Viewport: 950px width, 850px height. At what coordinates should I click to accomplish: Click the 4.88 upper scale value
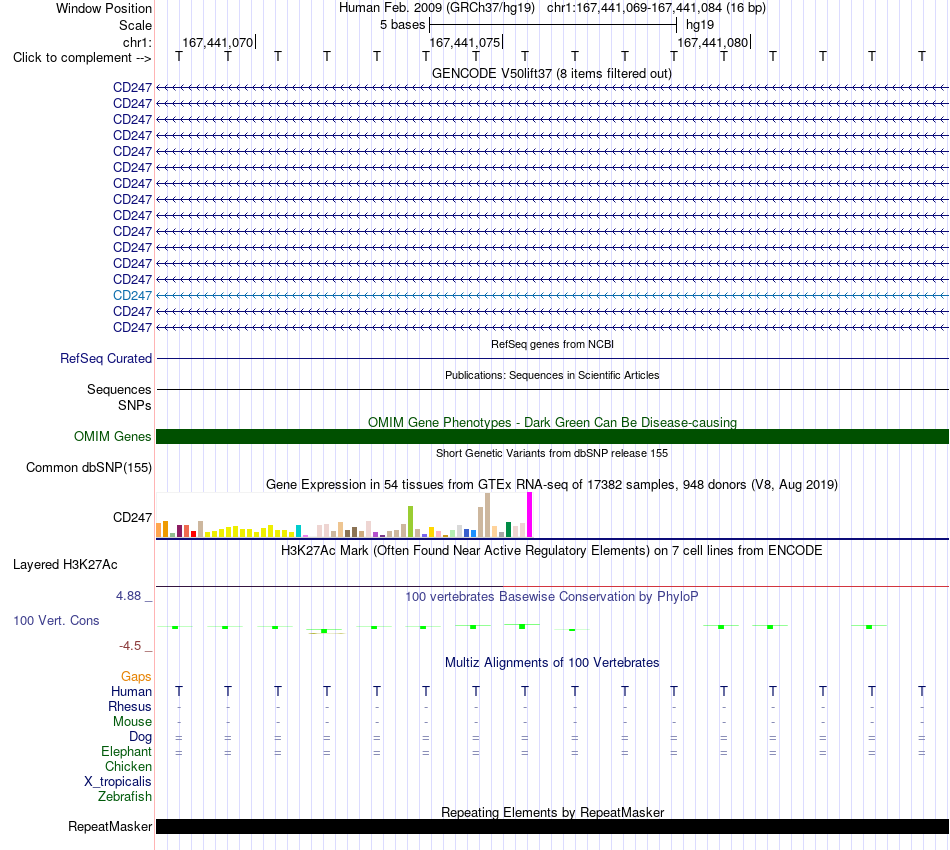click(x=128, y=596)
